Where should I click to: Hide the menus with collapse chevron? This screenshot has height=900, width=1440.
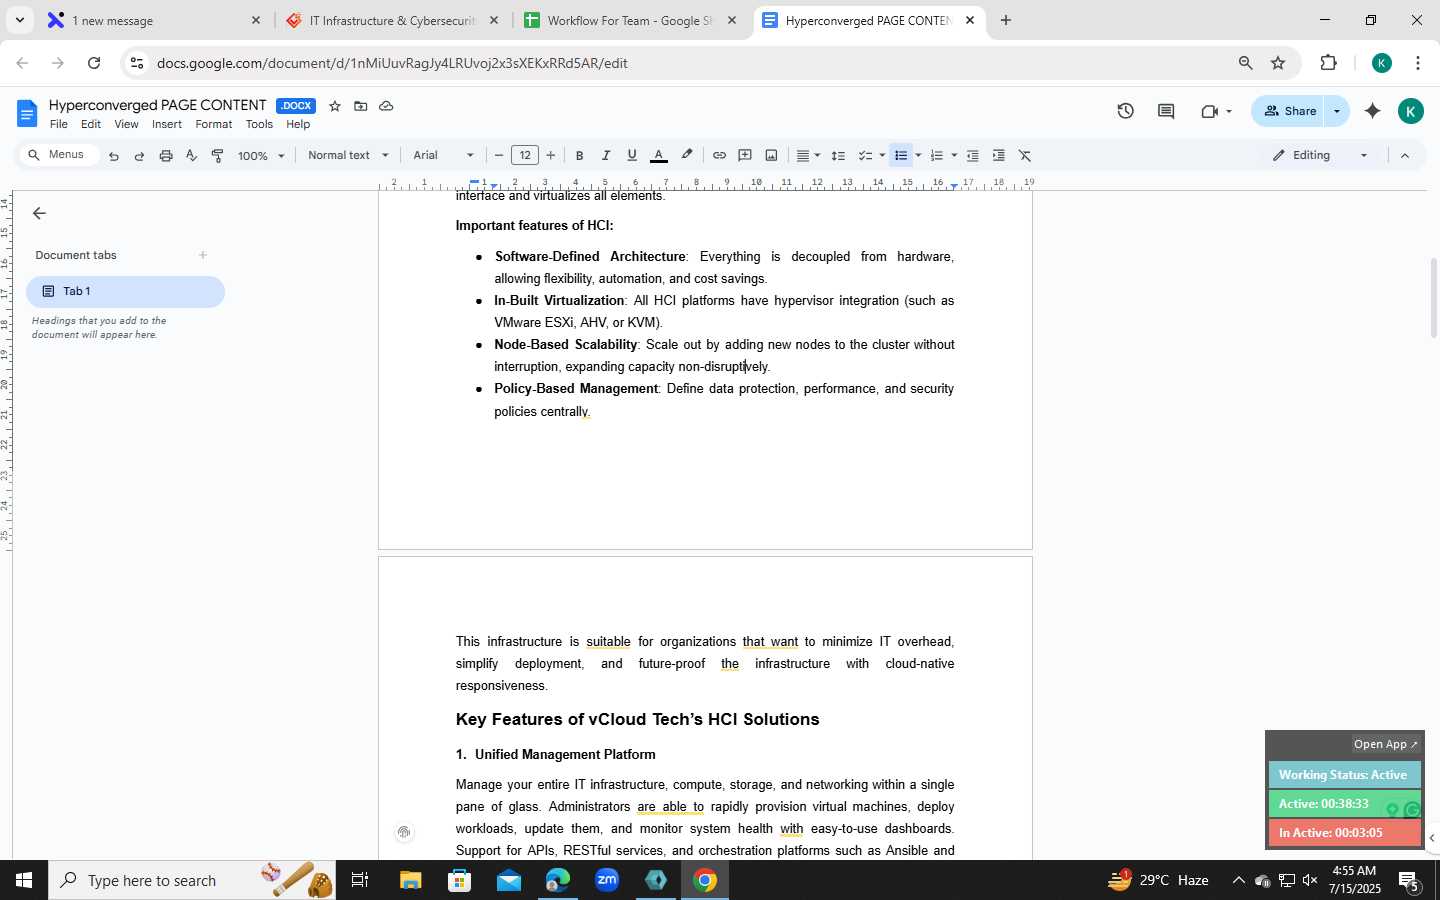(1405, 156)
